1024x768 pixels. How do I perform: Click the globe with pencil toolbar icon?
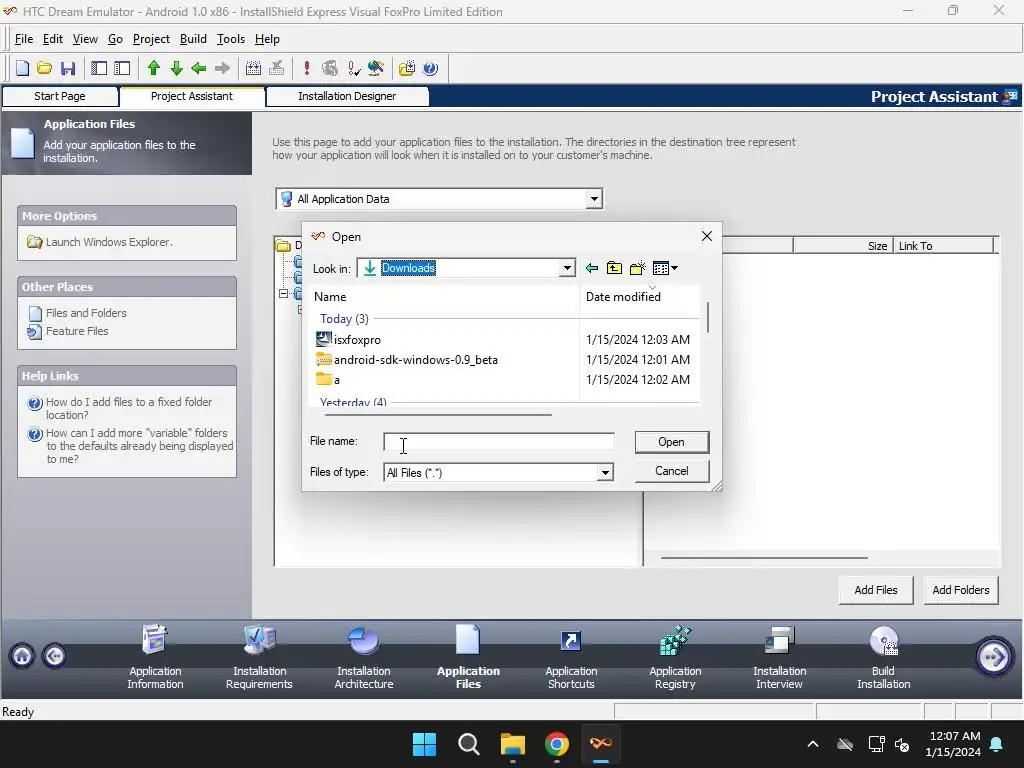[376, 68]
